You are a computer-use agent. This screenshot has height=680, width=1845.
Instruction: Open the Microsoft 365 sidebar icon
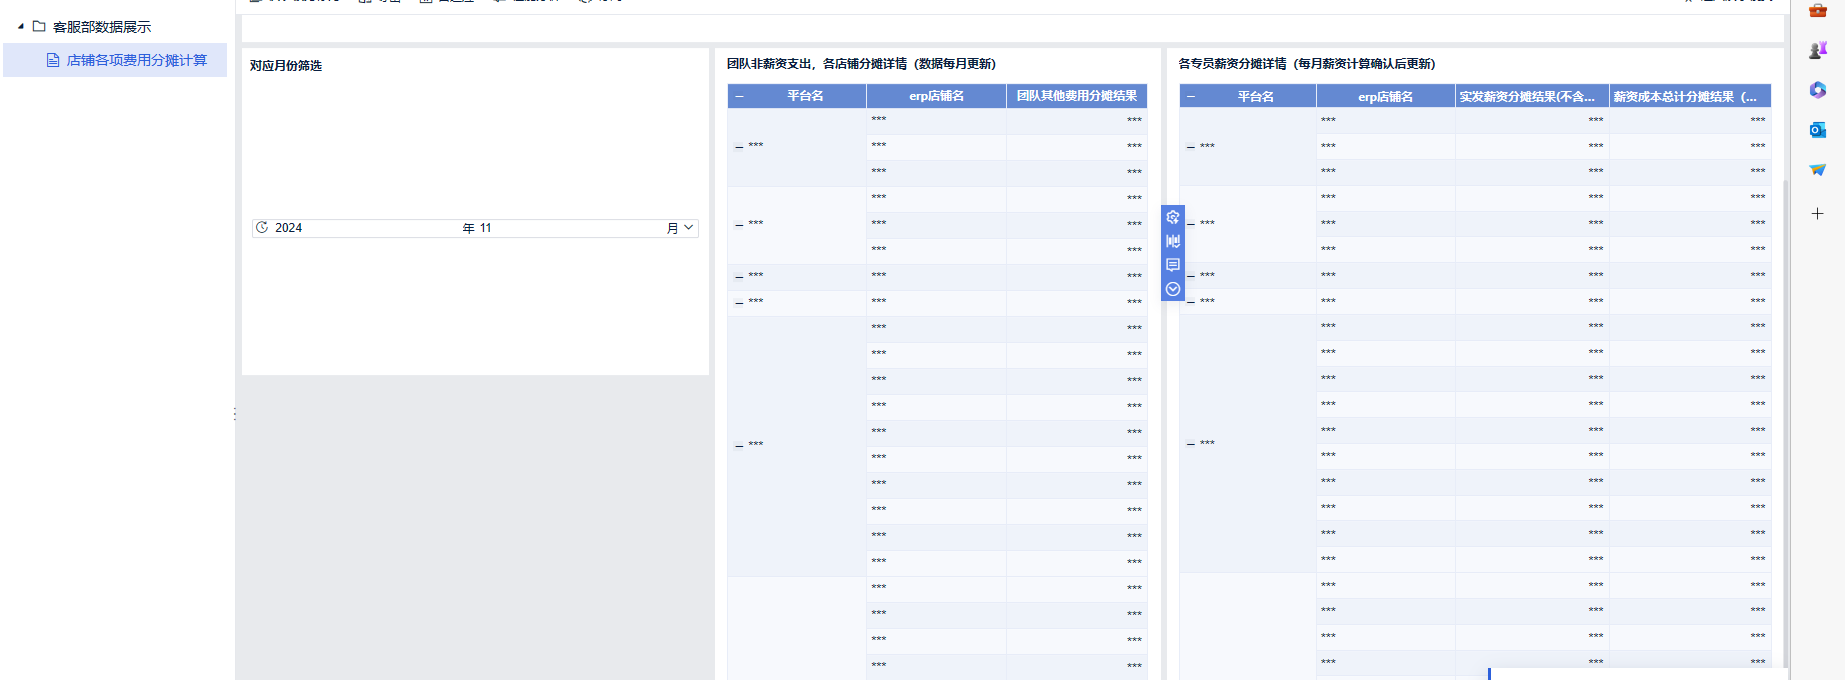point(1818,90)
